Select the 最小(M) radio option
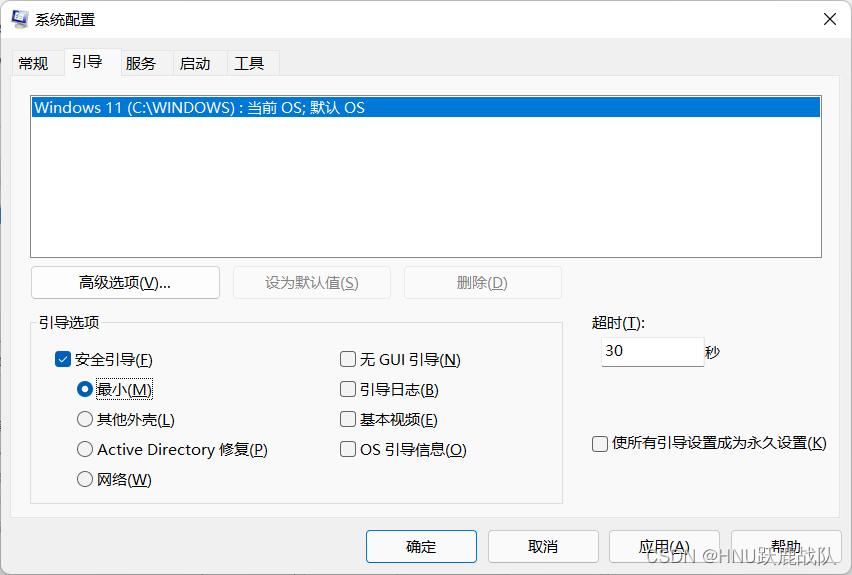The image size is (852, 575). 85,389
